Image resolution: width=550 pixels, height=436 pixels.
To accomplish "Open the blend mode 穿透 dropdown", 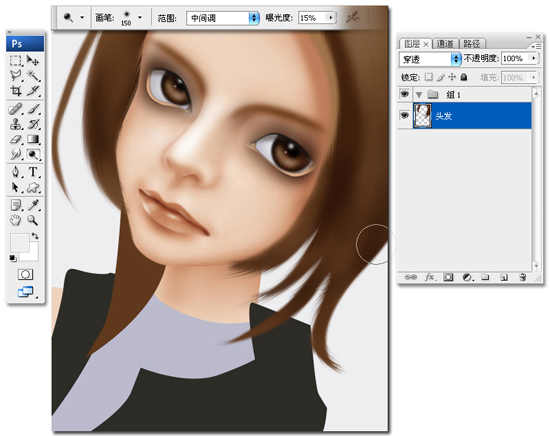I will coord(430,59).
